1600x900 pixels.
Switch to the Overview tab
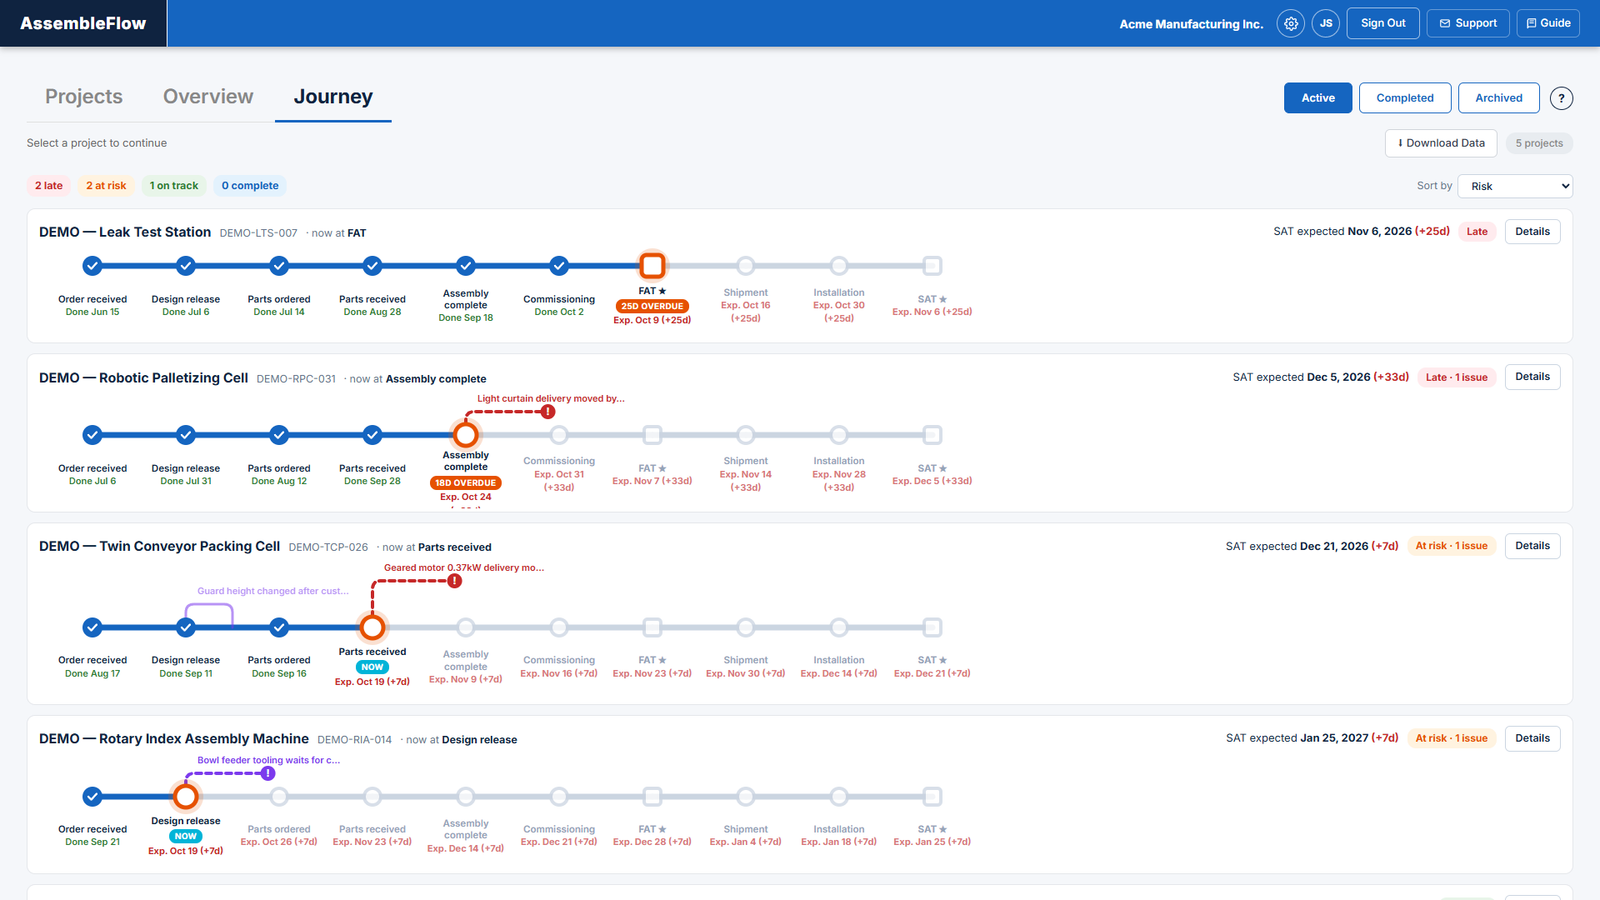tap(208, 97)
